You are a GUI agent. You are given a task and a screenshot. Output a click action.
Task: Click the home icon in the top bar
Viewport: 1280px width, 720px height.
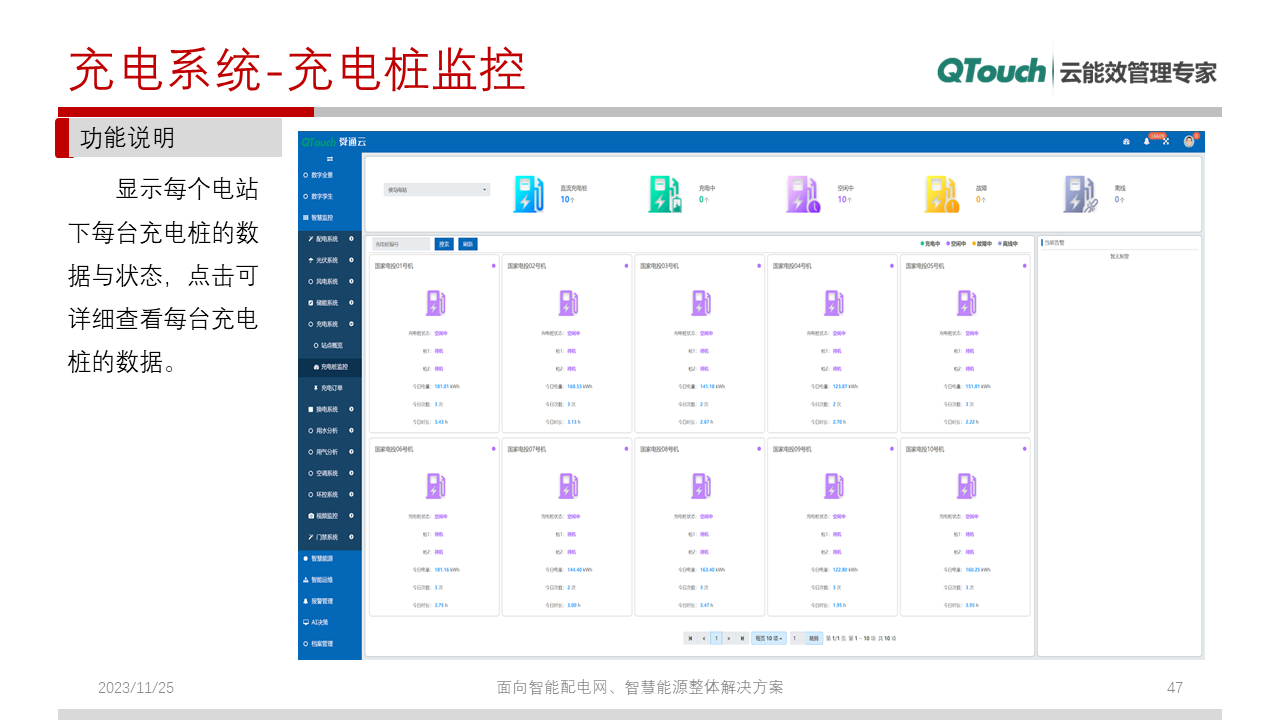click(1126, 142)
